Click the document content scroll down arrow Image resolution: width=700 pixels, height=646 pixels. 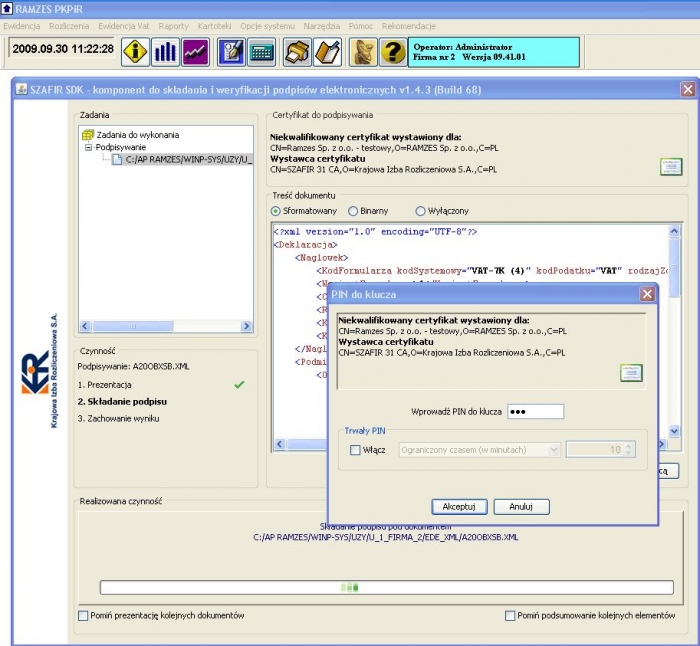coord(674,431)
